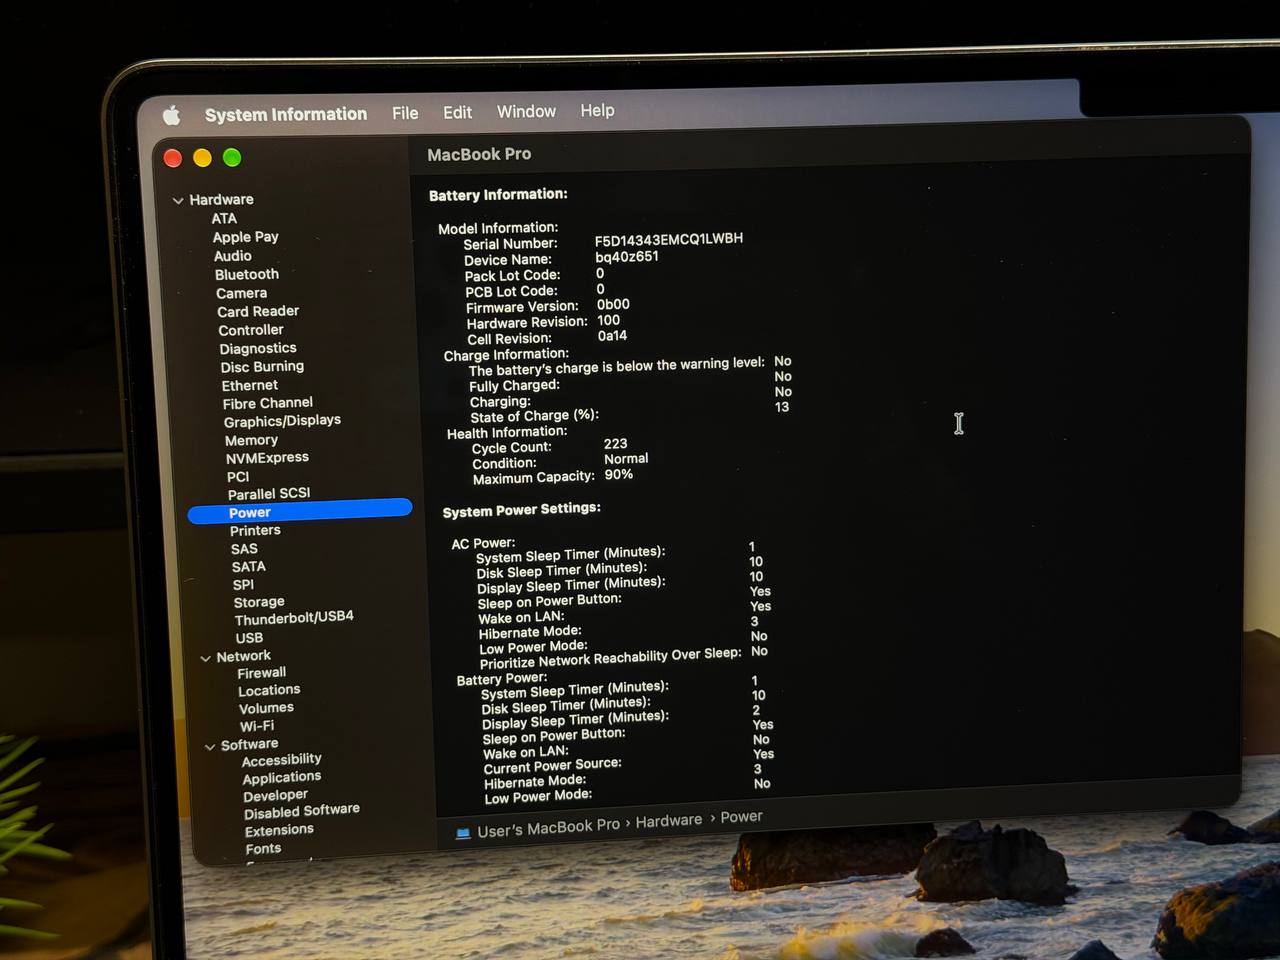Collapse the Software section chevron
The width and height of the screenshot is (1280, 960).
click(210, 747)
